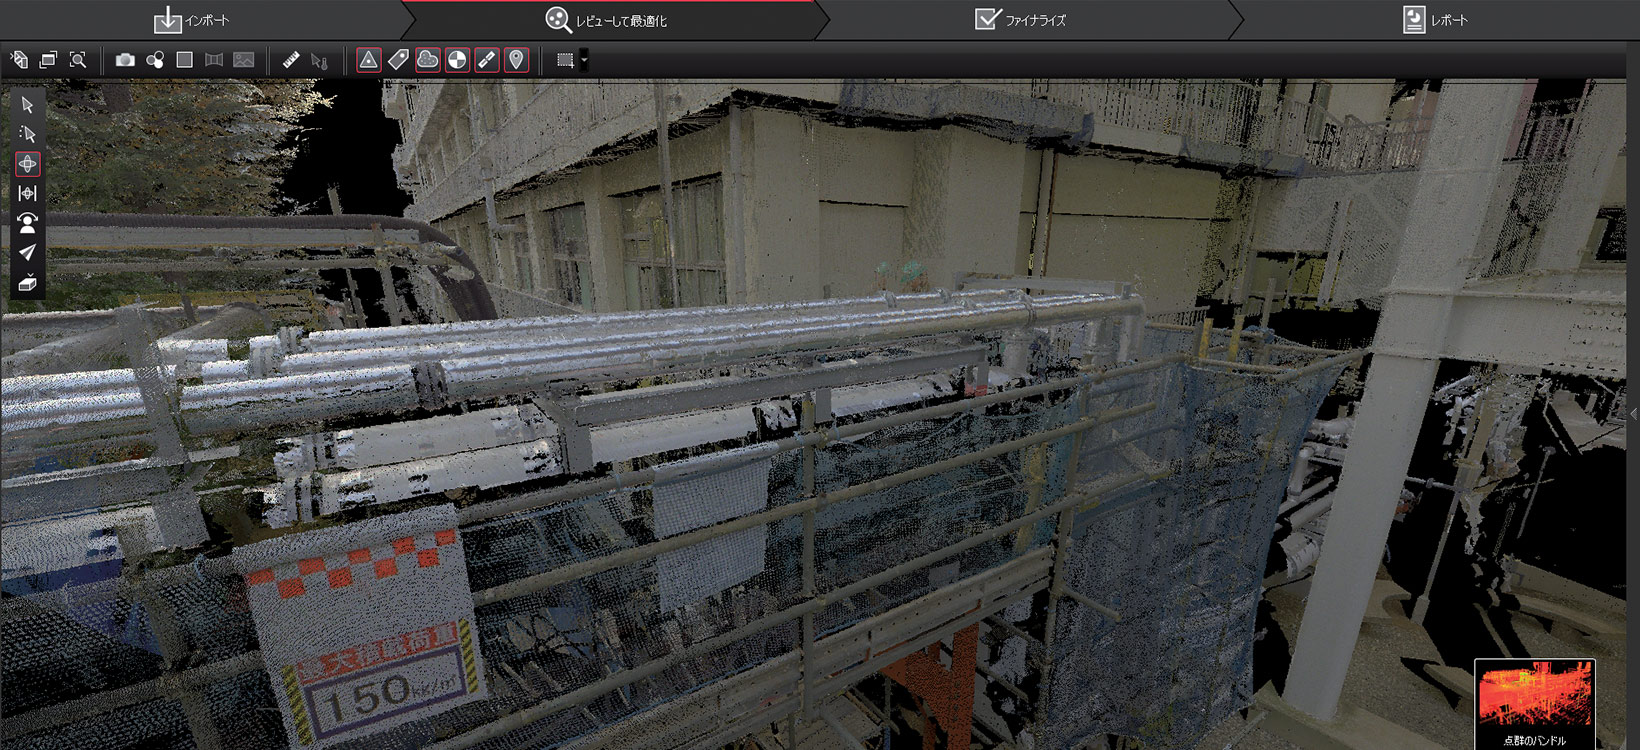This screenshot has width=1640, height=750.
Task: Expand the collapsed right side panel
Action: [x=1633, y=414]
